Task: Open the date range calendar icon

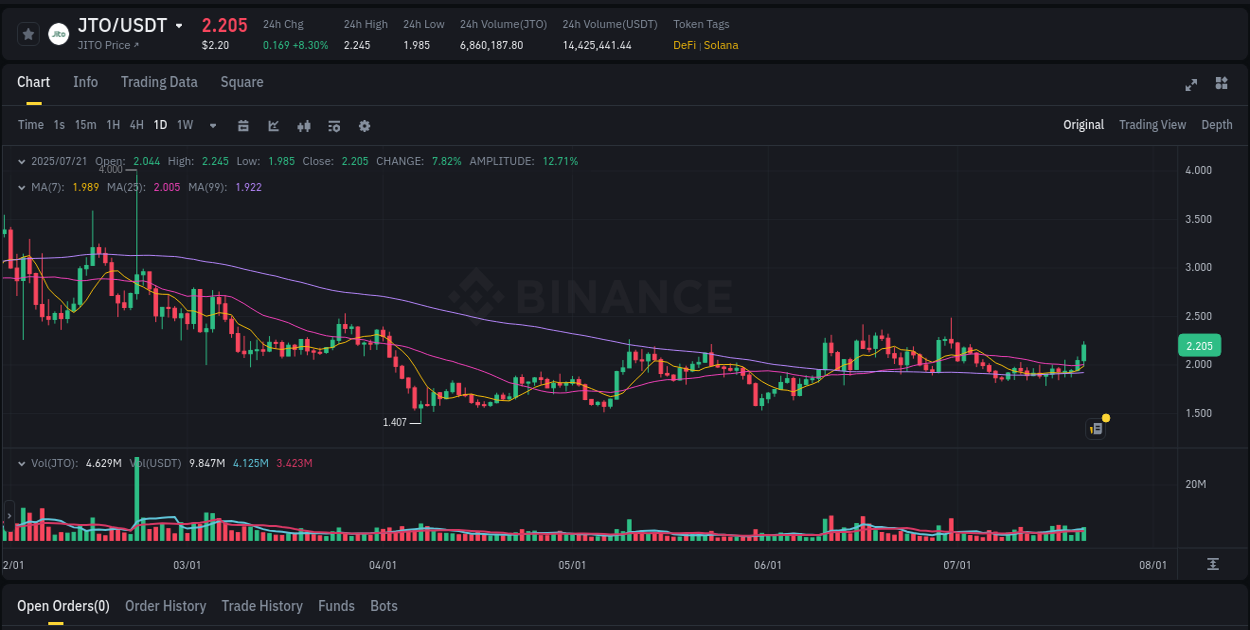Action: (x=243, y=126)
